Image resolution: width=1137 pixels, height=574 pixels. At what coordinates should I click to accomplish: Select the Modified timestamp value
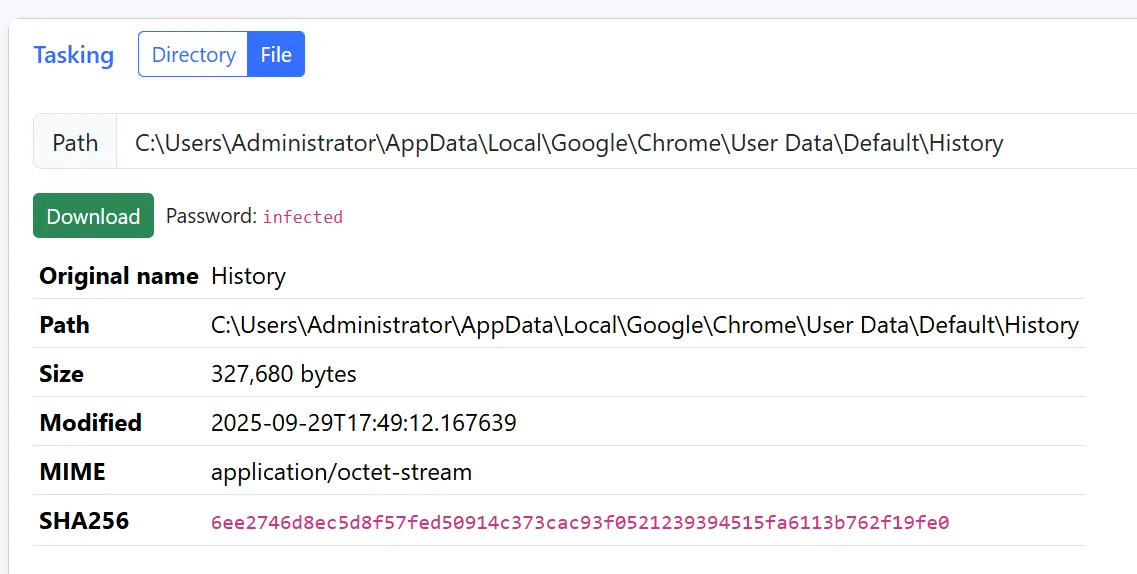click(363, 423)
